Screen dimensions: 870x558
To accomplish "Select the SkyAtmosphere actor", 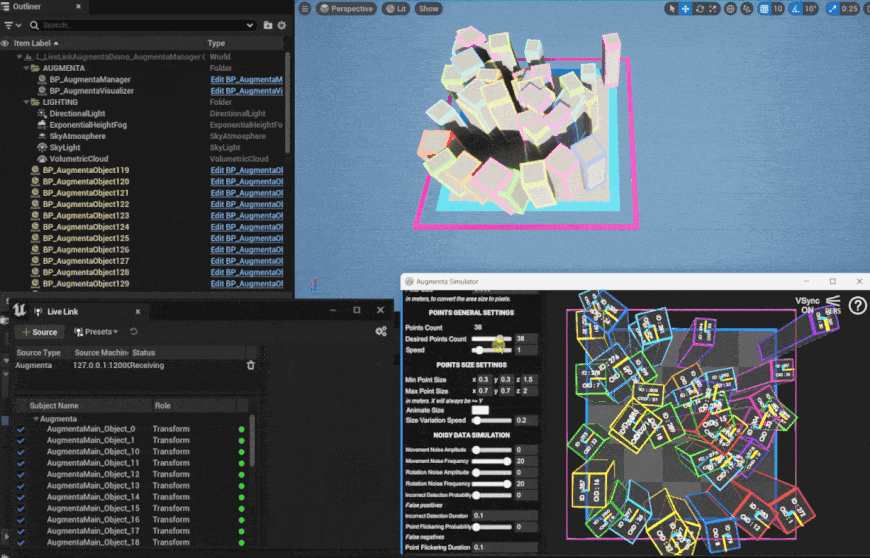I will pos(77,136).
